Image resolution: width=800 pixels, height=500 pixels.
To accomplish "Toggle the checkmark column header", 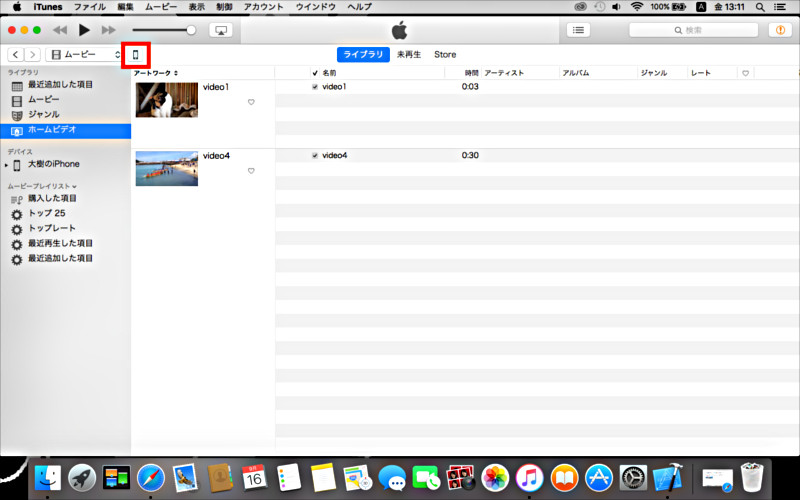I will point(315,73).
